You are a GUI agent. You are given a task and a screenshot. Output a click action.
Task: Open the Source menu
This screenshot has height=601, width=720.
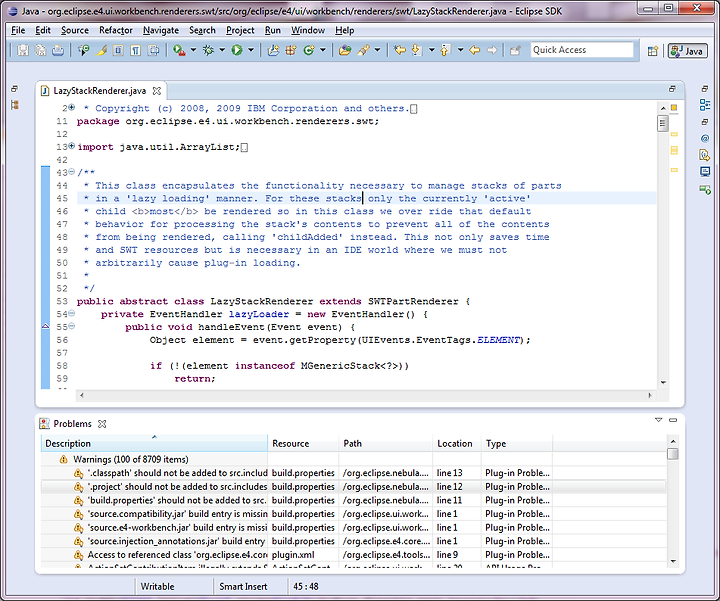click(x=75, y=30)
